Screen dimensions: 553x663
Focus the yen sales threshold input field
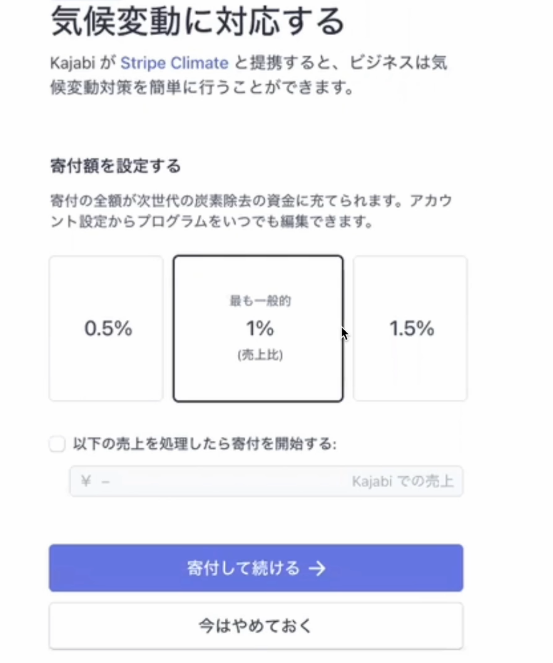[266, 481]
